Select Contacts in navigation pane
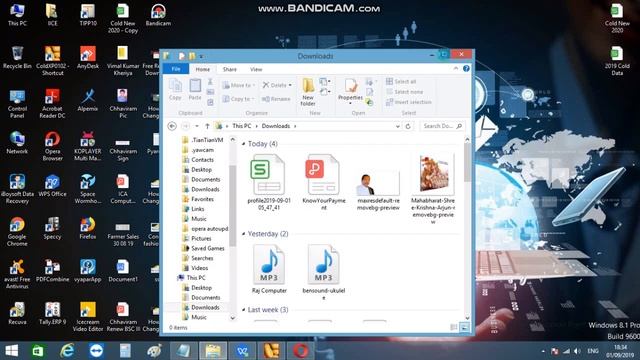 coord(198,160)
